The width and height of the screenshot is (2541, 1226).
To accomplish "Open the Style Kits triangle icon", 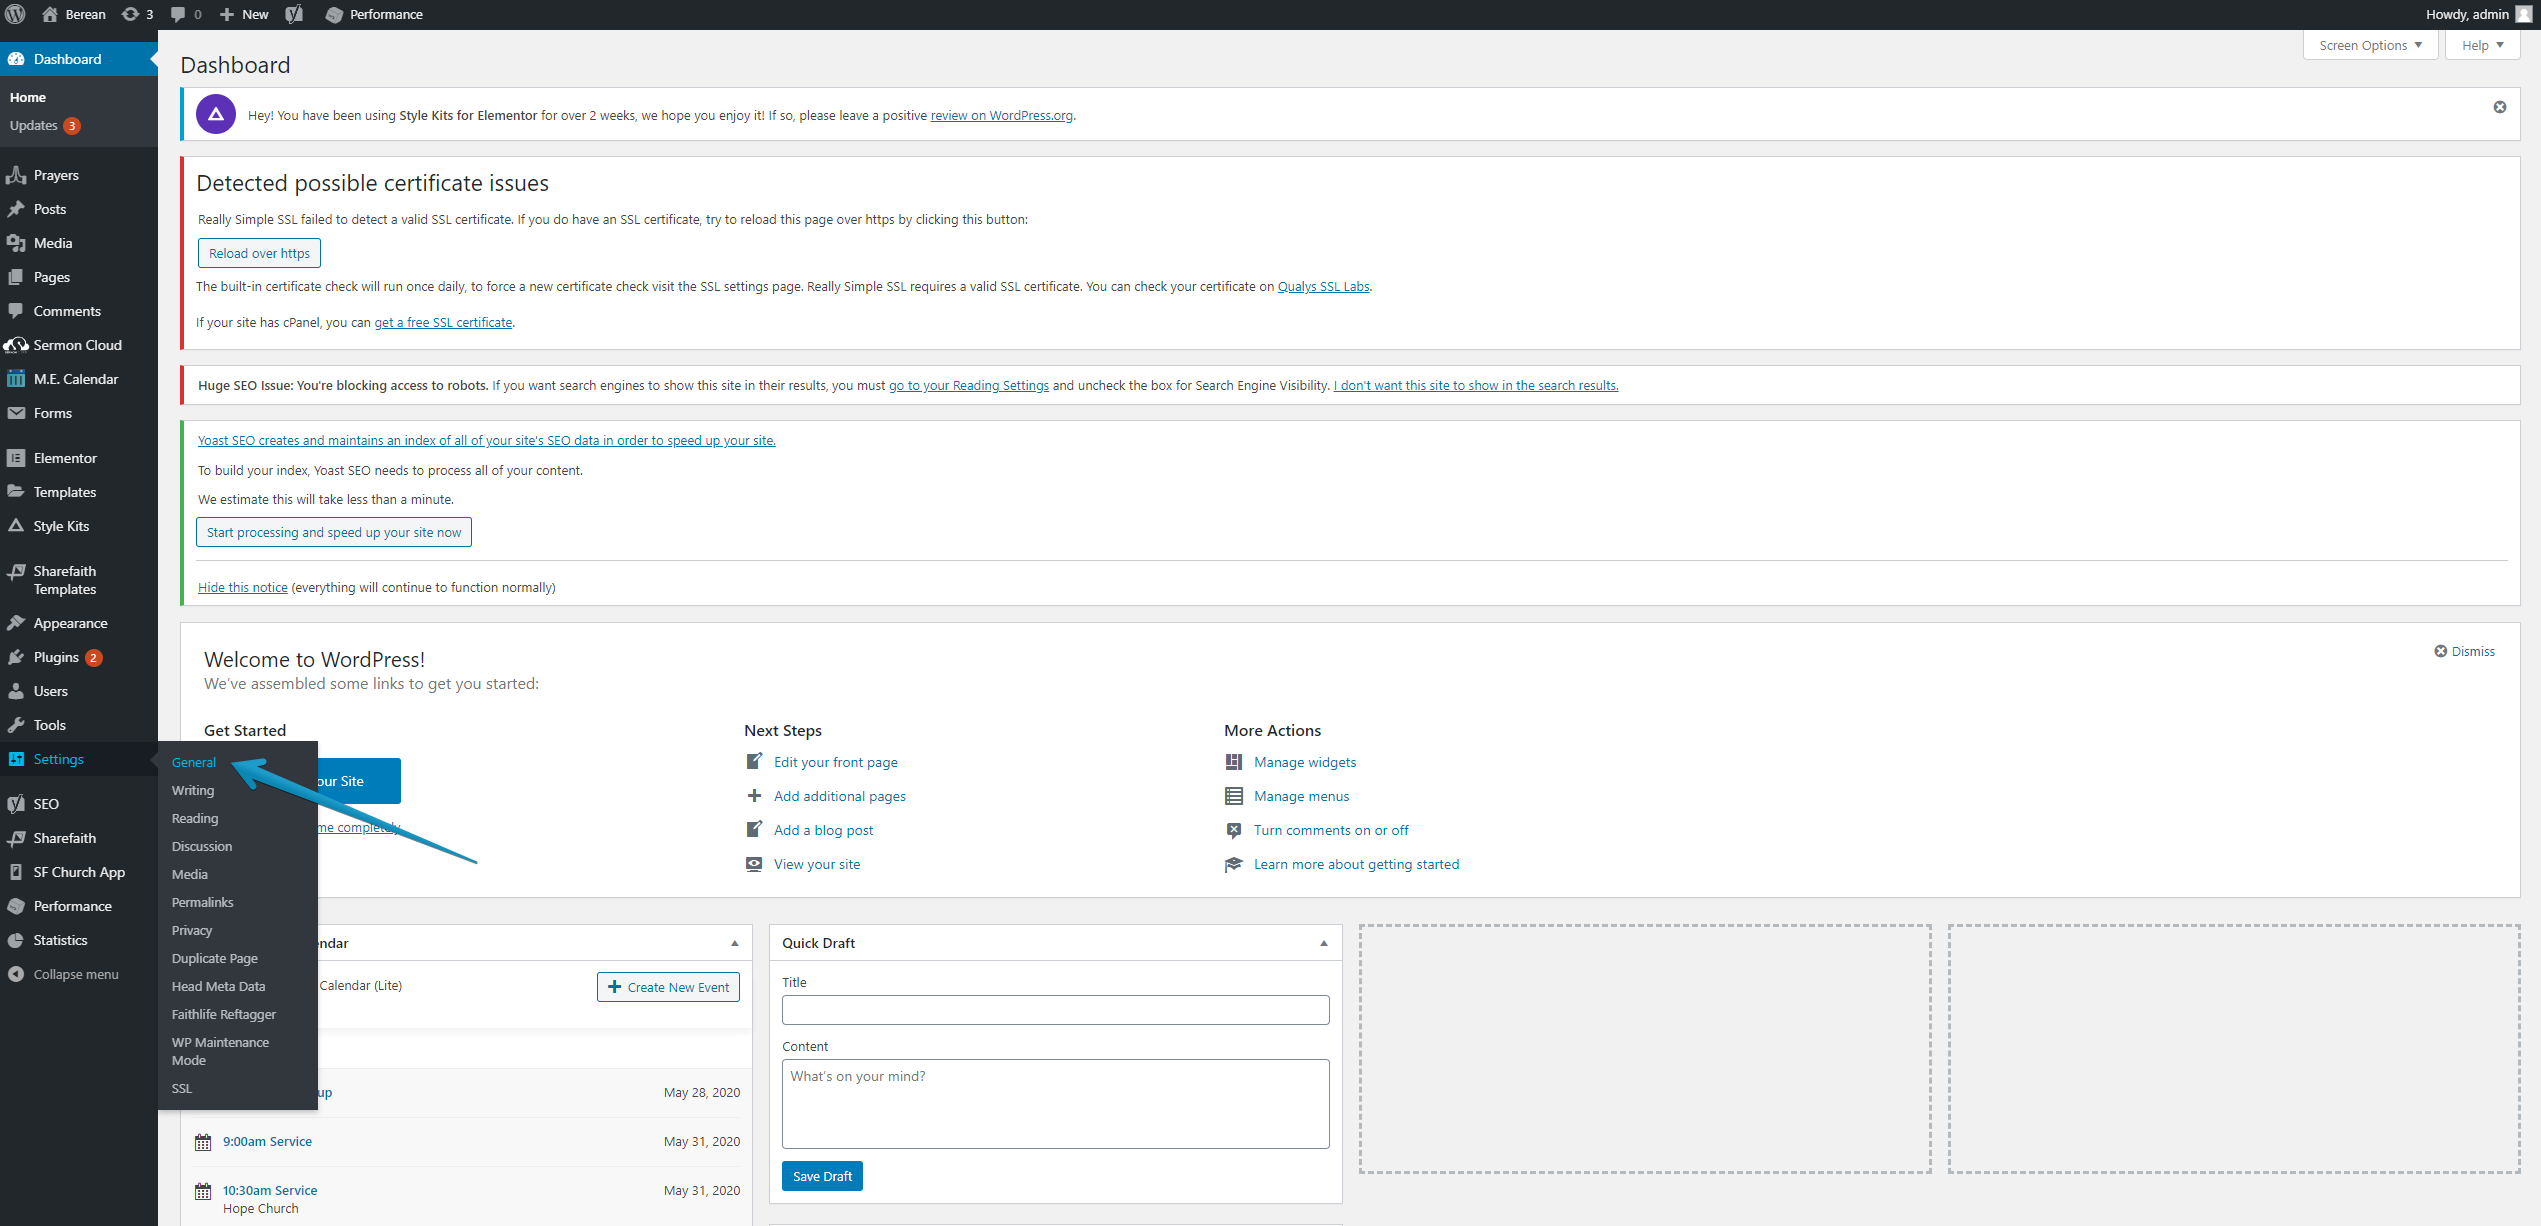I will (16, 526).
